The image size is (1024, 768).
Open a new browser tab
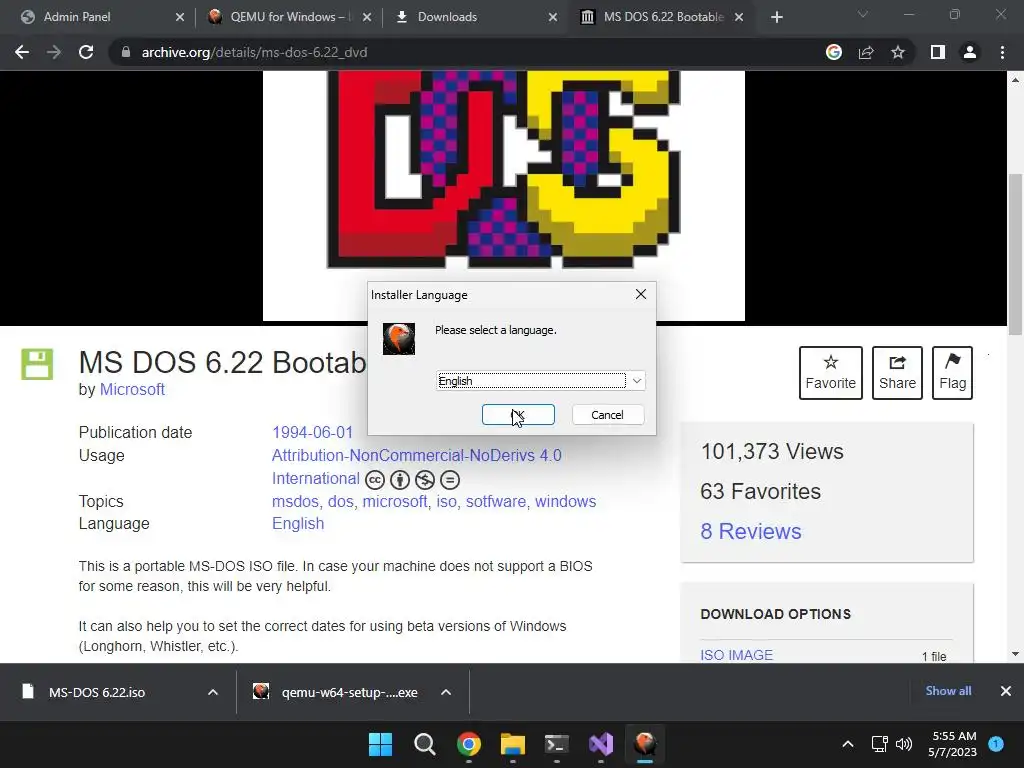(776, 17)
